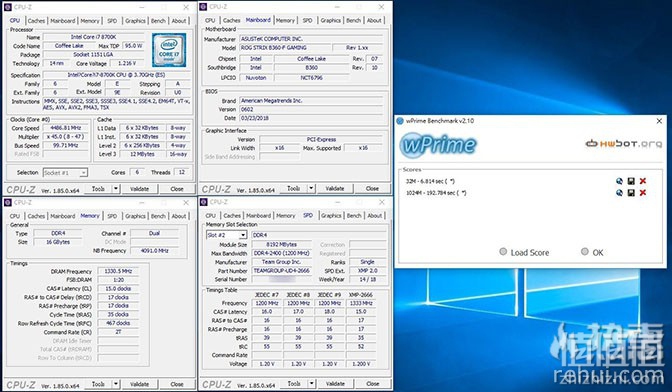This screenshot has width=672, height=392.
Task: Save the 32M score with the floppy icon
Action: 631,181
